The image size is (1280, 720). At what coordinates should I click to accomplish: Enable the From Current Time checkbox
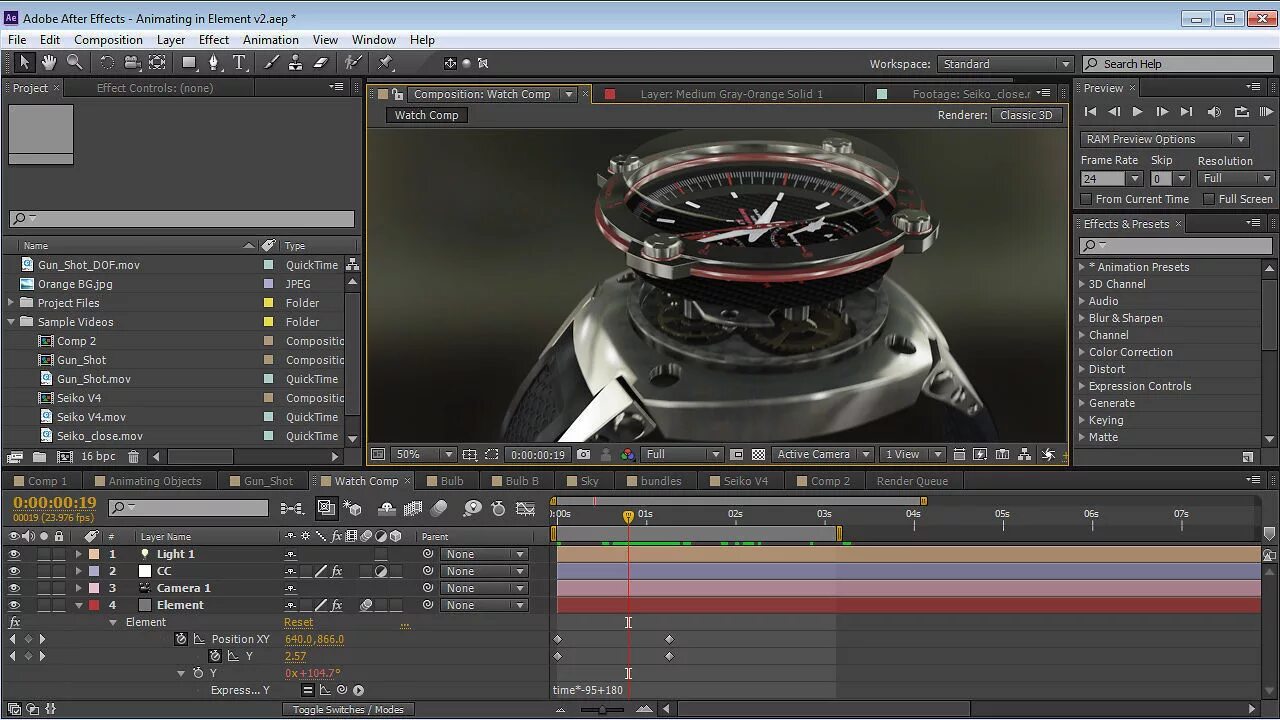pyautogui.click(x=1087, y=199)
